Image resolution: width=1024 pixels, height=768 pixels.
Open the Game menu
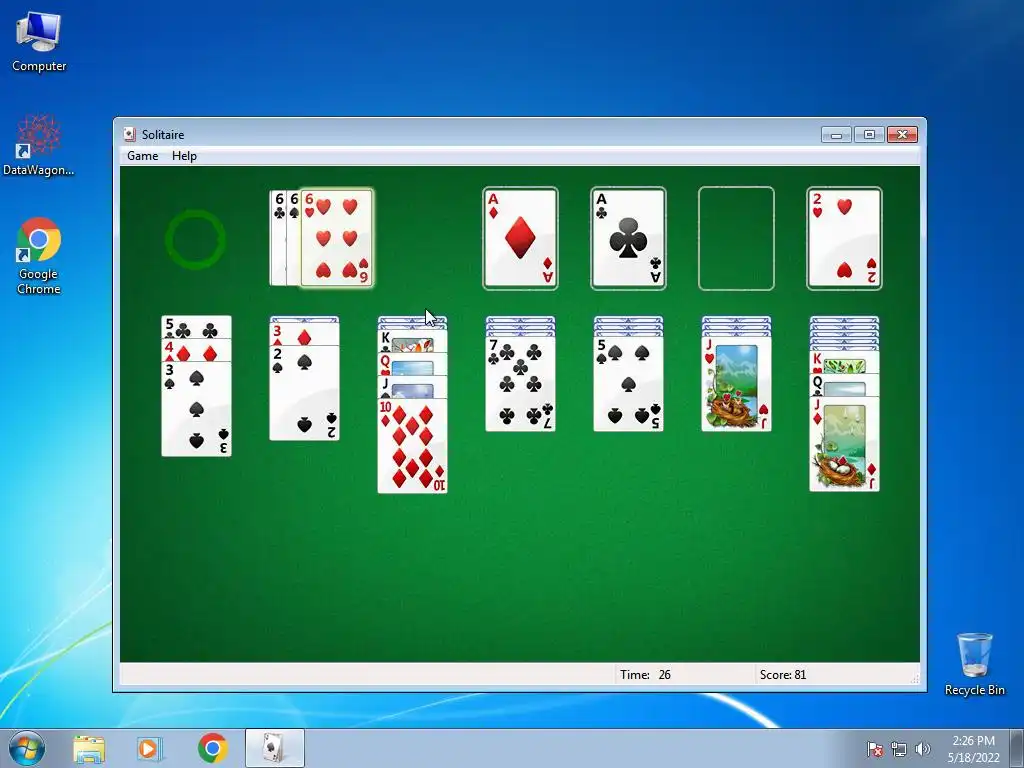142,155
